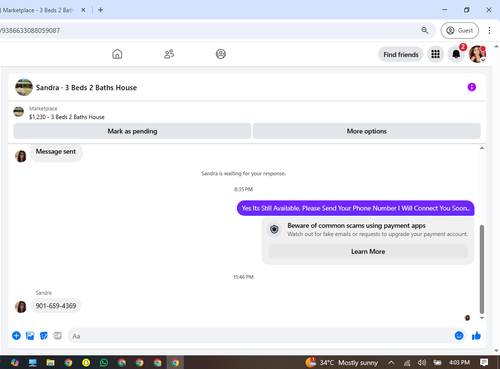Click the Message sent bubble
Image resolution: width=500 pixels, height=369 pixels.
(56, 152)
